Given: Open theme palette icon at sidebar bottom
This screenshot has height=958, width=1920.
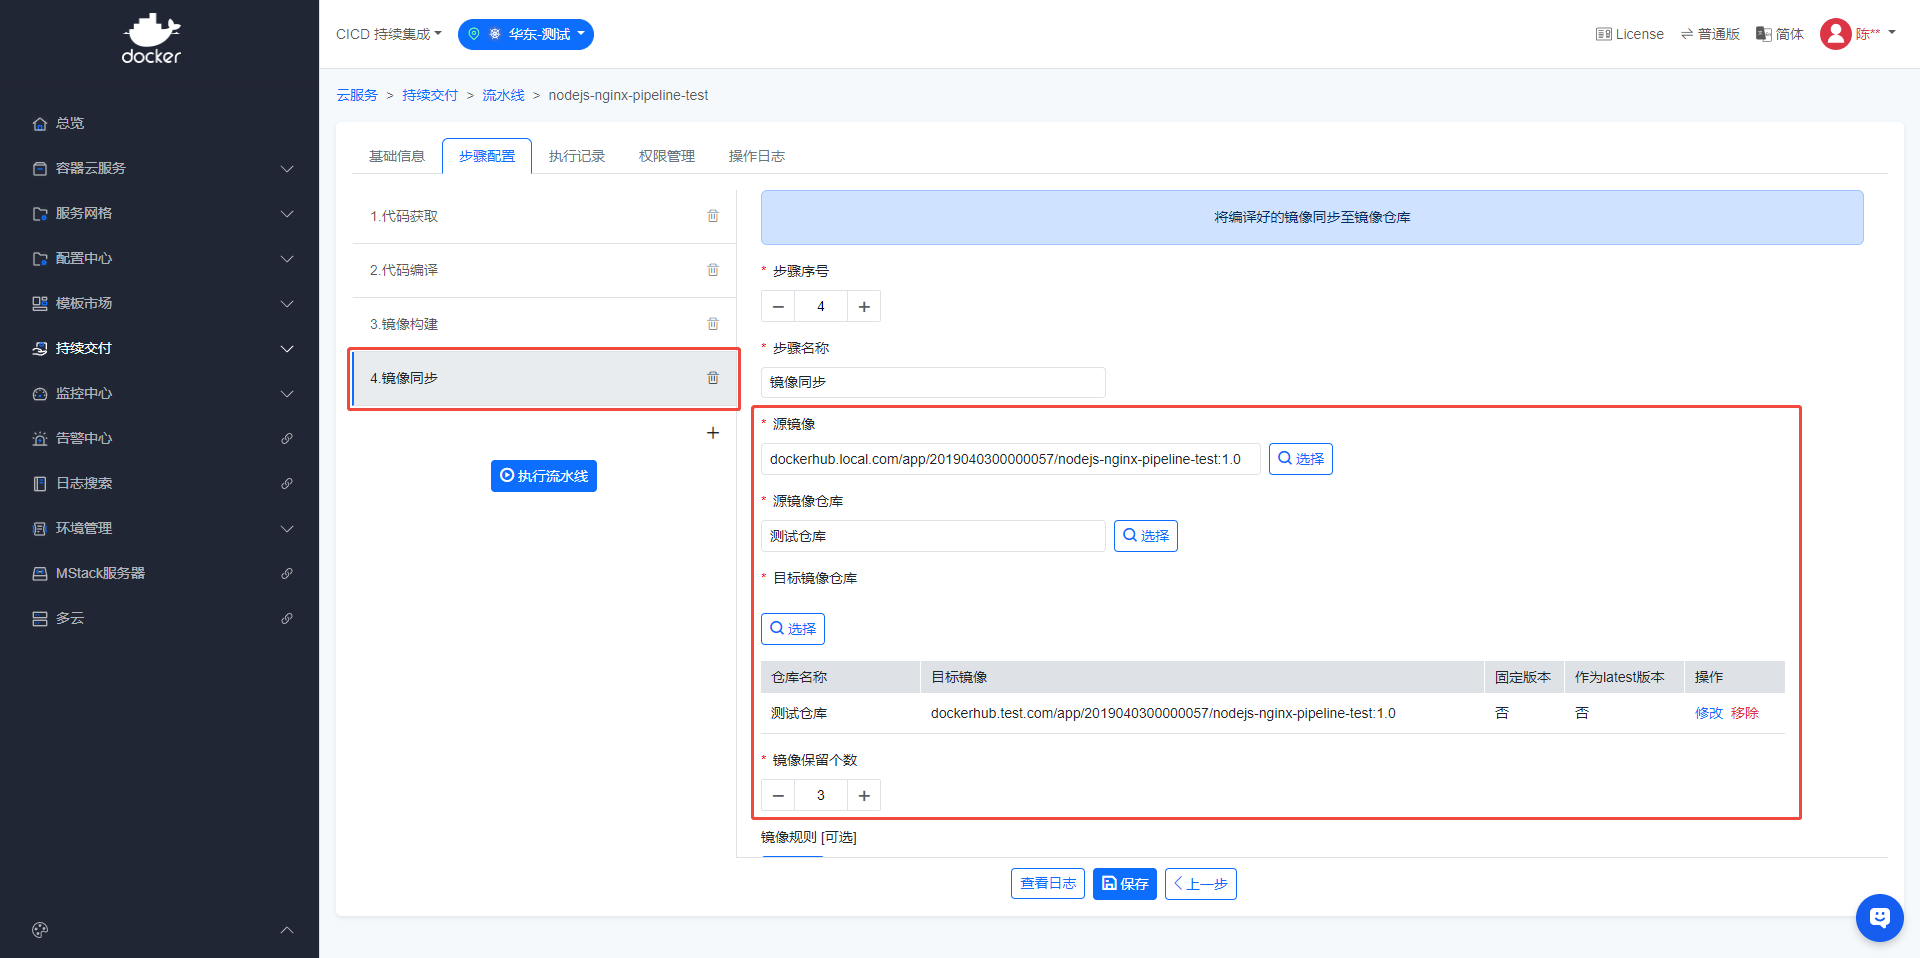Looking at the screenshot, I should pos(40,930).
